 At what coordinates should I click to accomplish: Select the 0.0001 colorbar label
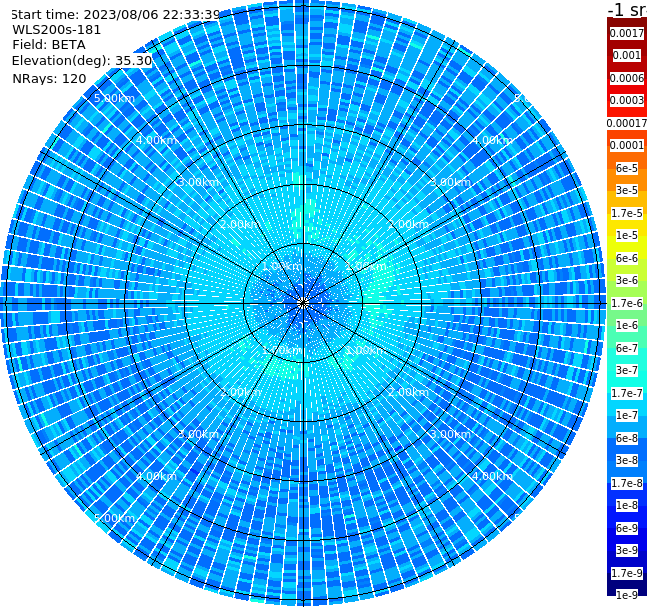[x=627, y=145]
